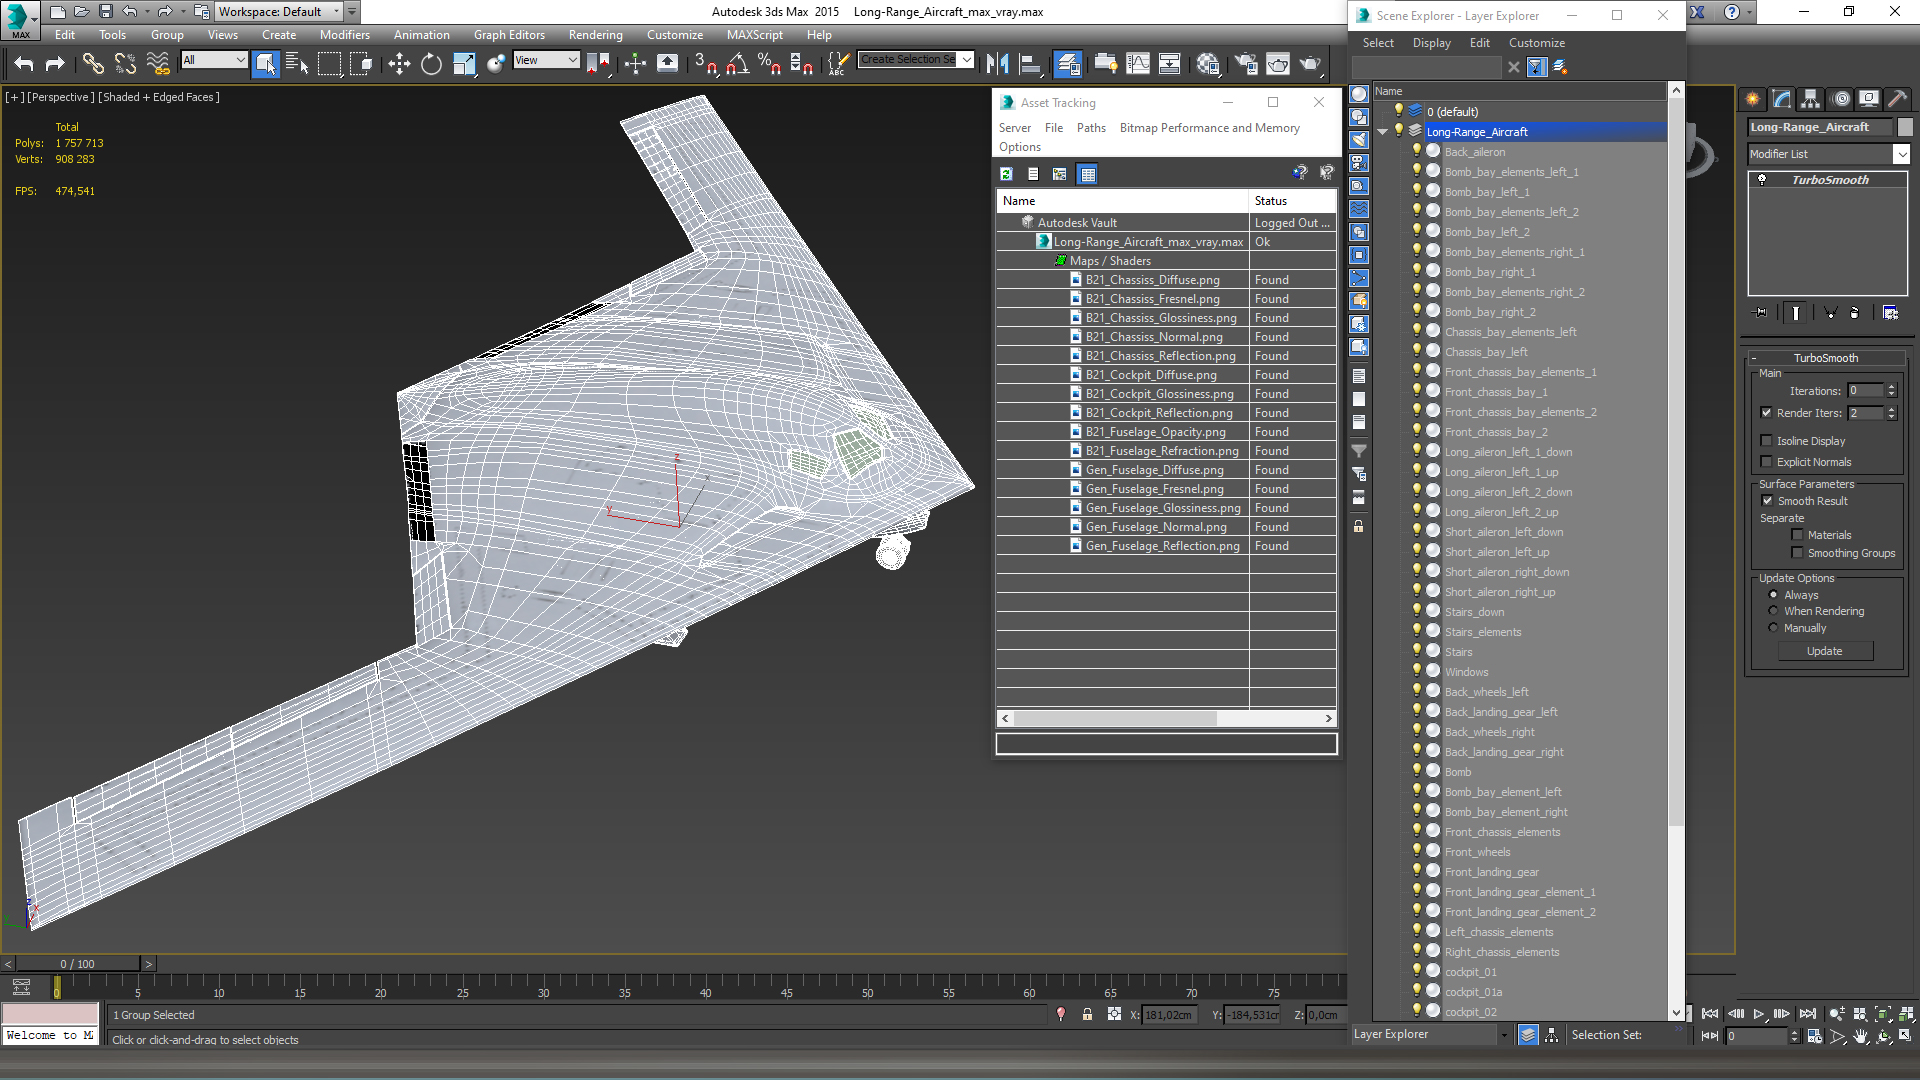Image resolution: width=1920 pixels, height=1080 pixels.
Task: Open the Workspace Default dropdown
Action: [x=336, y=12]
